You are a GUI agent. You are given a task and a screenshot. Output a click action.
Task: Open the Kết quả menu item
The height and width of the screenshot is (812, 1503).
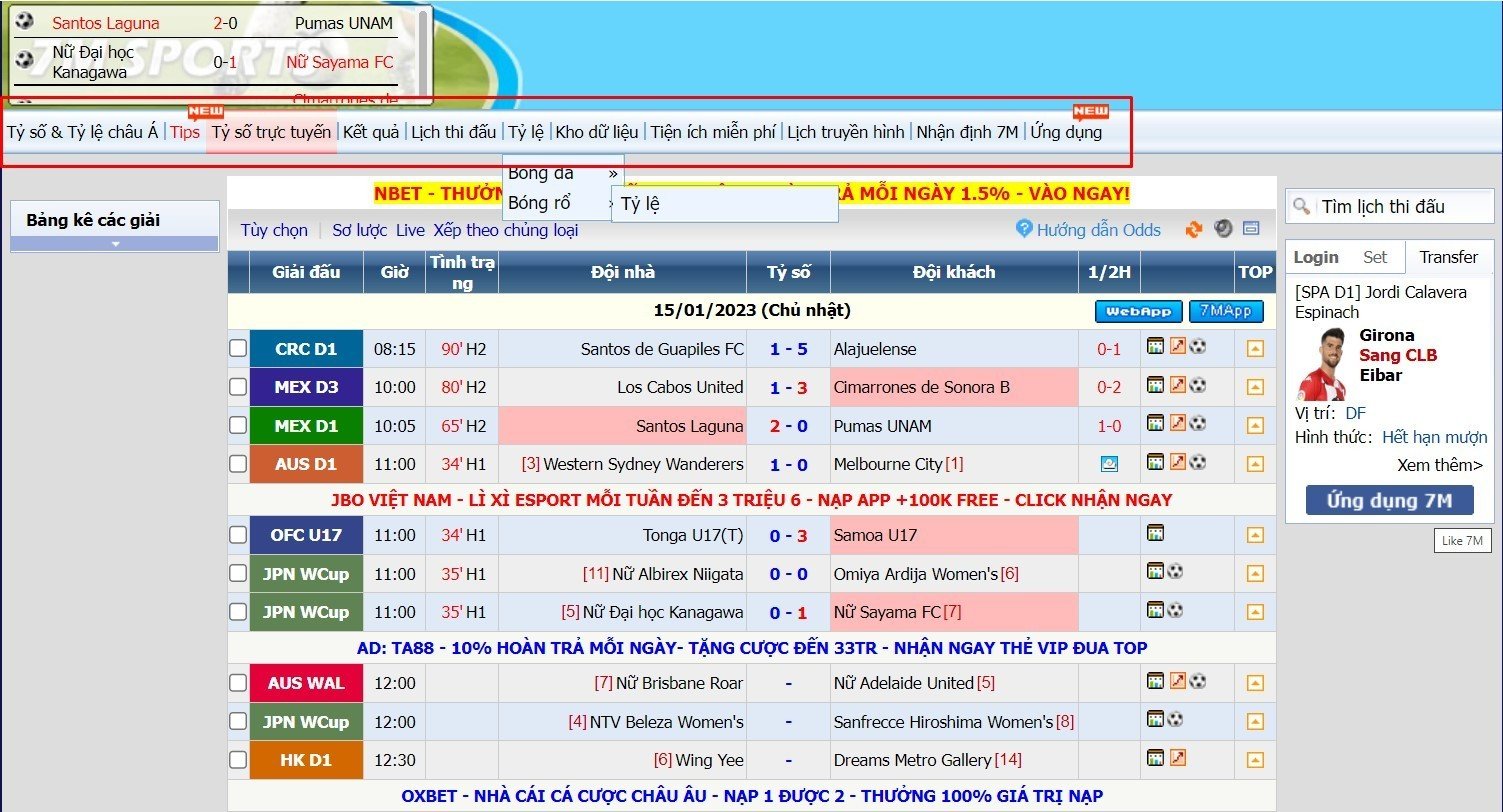tap(370, 132)
